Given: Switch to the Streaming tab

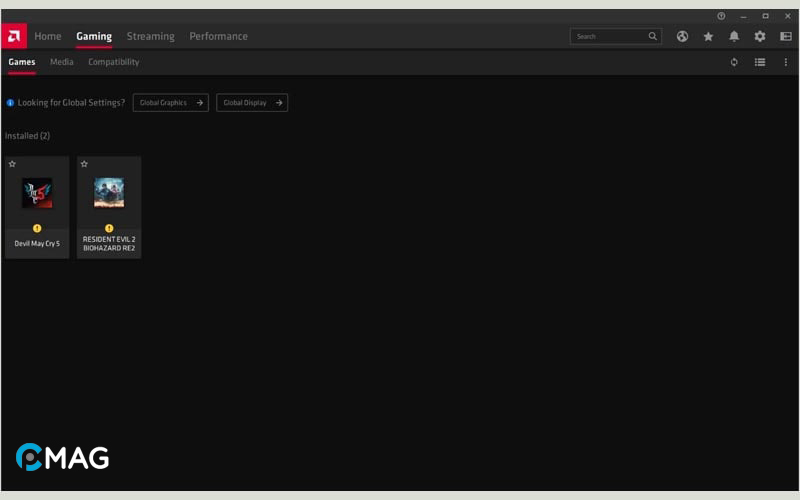Looking at the screenshot, I should coord(150,36).
